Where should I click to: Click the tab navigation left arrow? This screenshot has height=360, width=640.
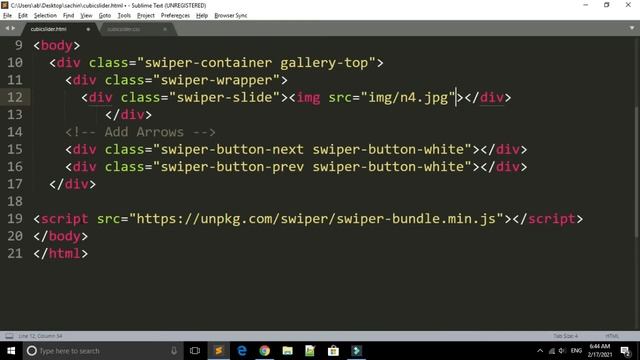pyautogui.click(x=7, y=28)
